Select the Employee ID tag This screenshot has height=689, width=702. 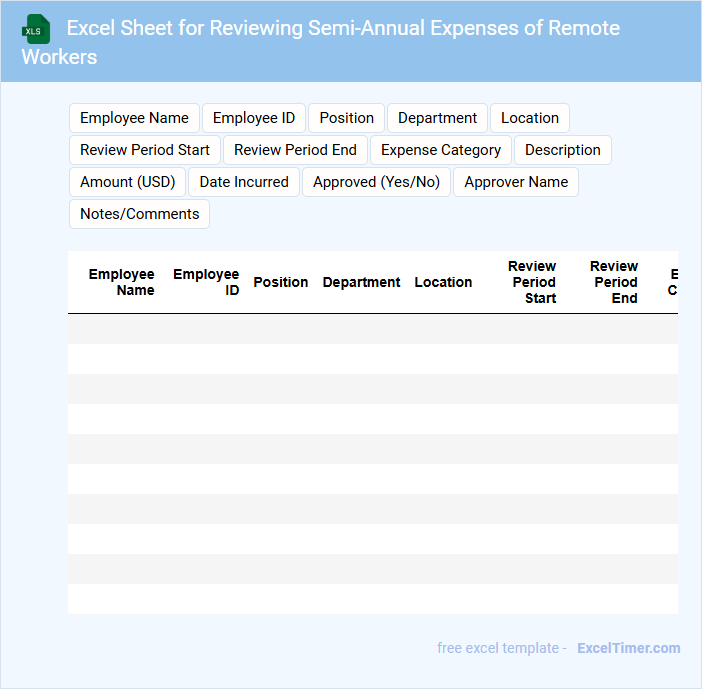[x=254, y=118]
